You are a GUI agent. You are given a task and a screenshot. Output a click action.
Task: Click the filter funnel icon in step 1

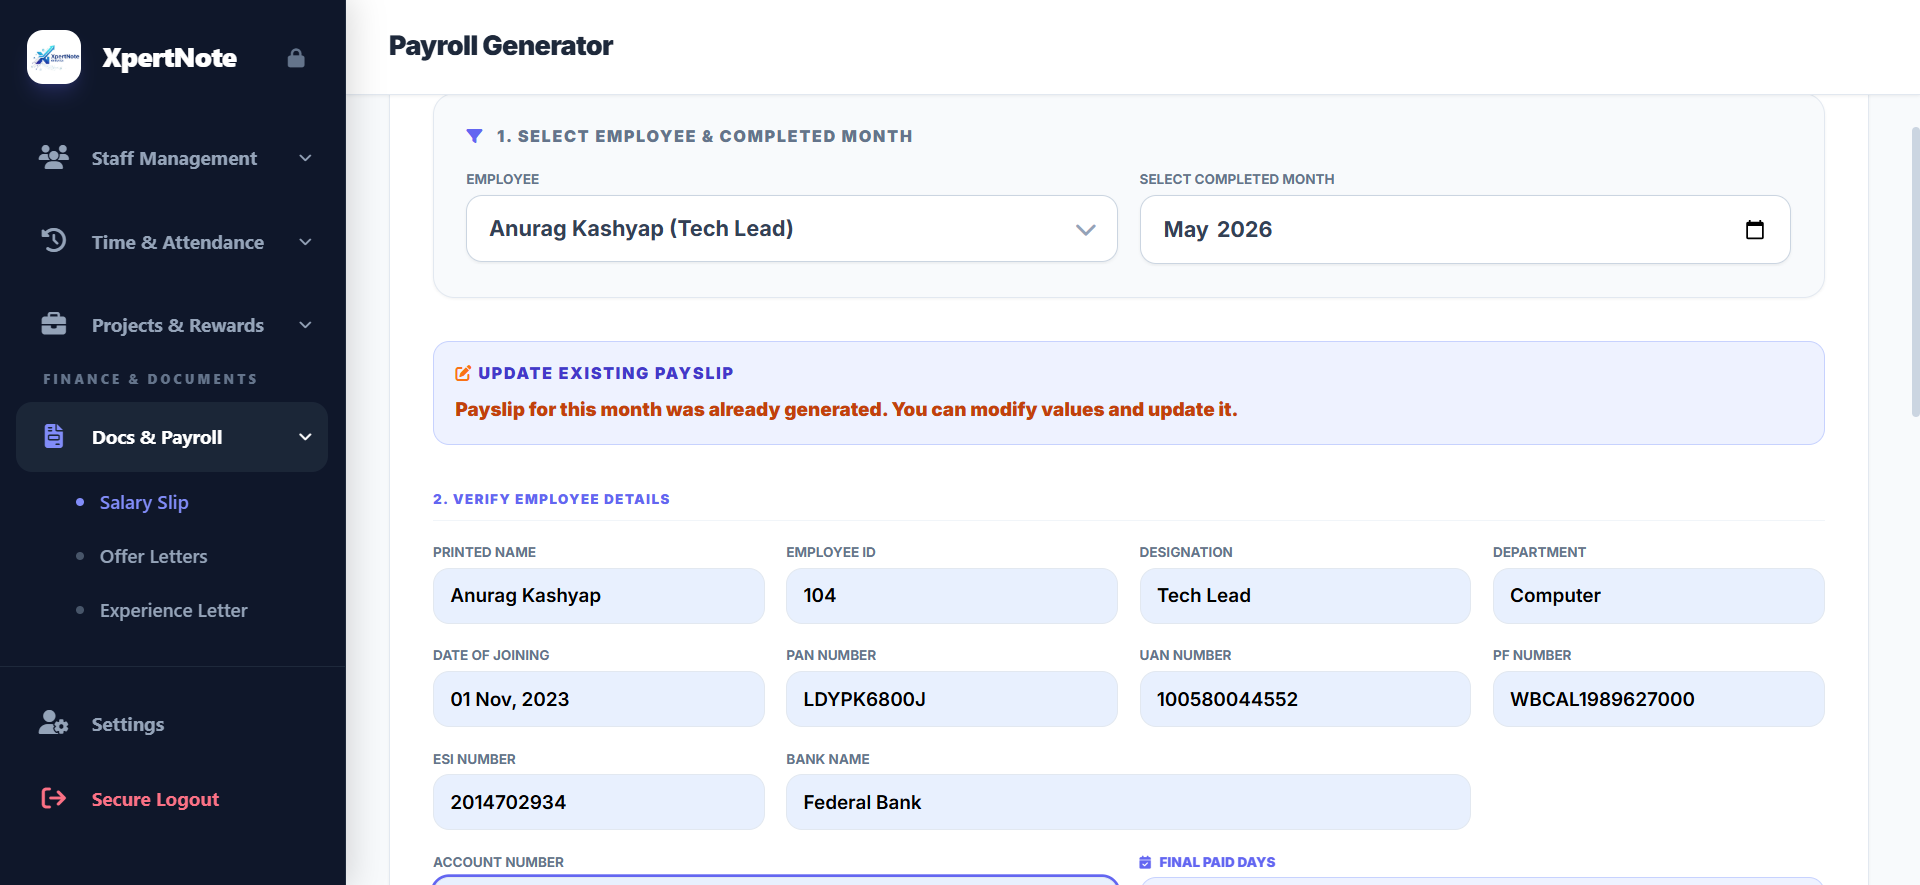[475, 136]
